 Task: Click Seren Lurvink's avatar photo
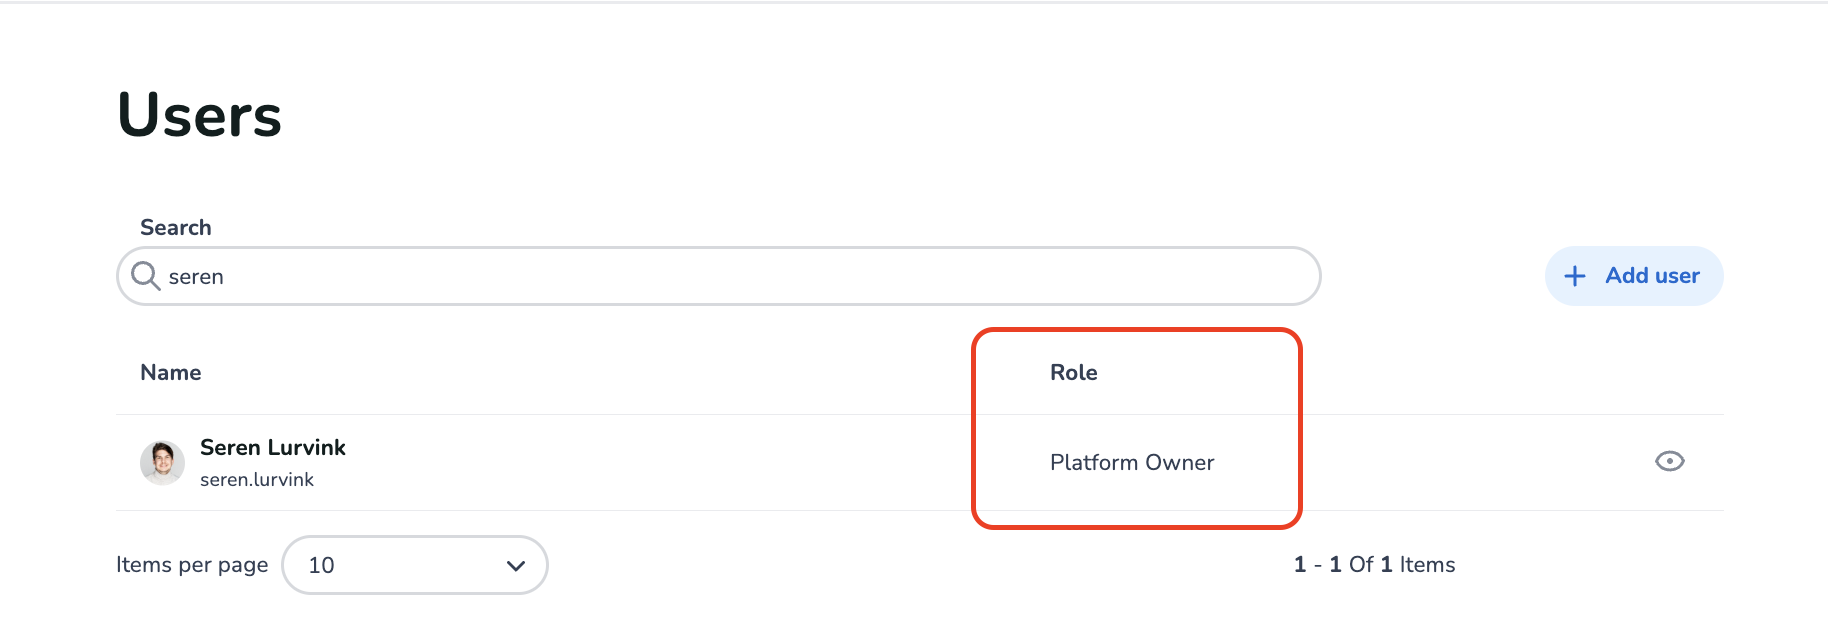(x=162, y=462)
